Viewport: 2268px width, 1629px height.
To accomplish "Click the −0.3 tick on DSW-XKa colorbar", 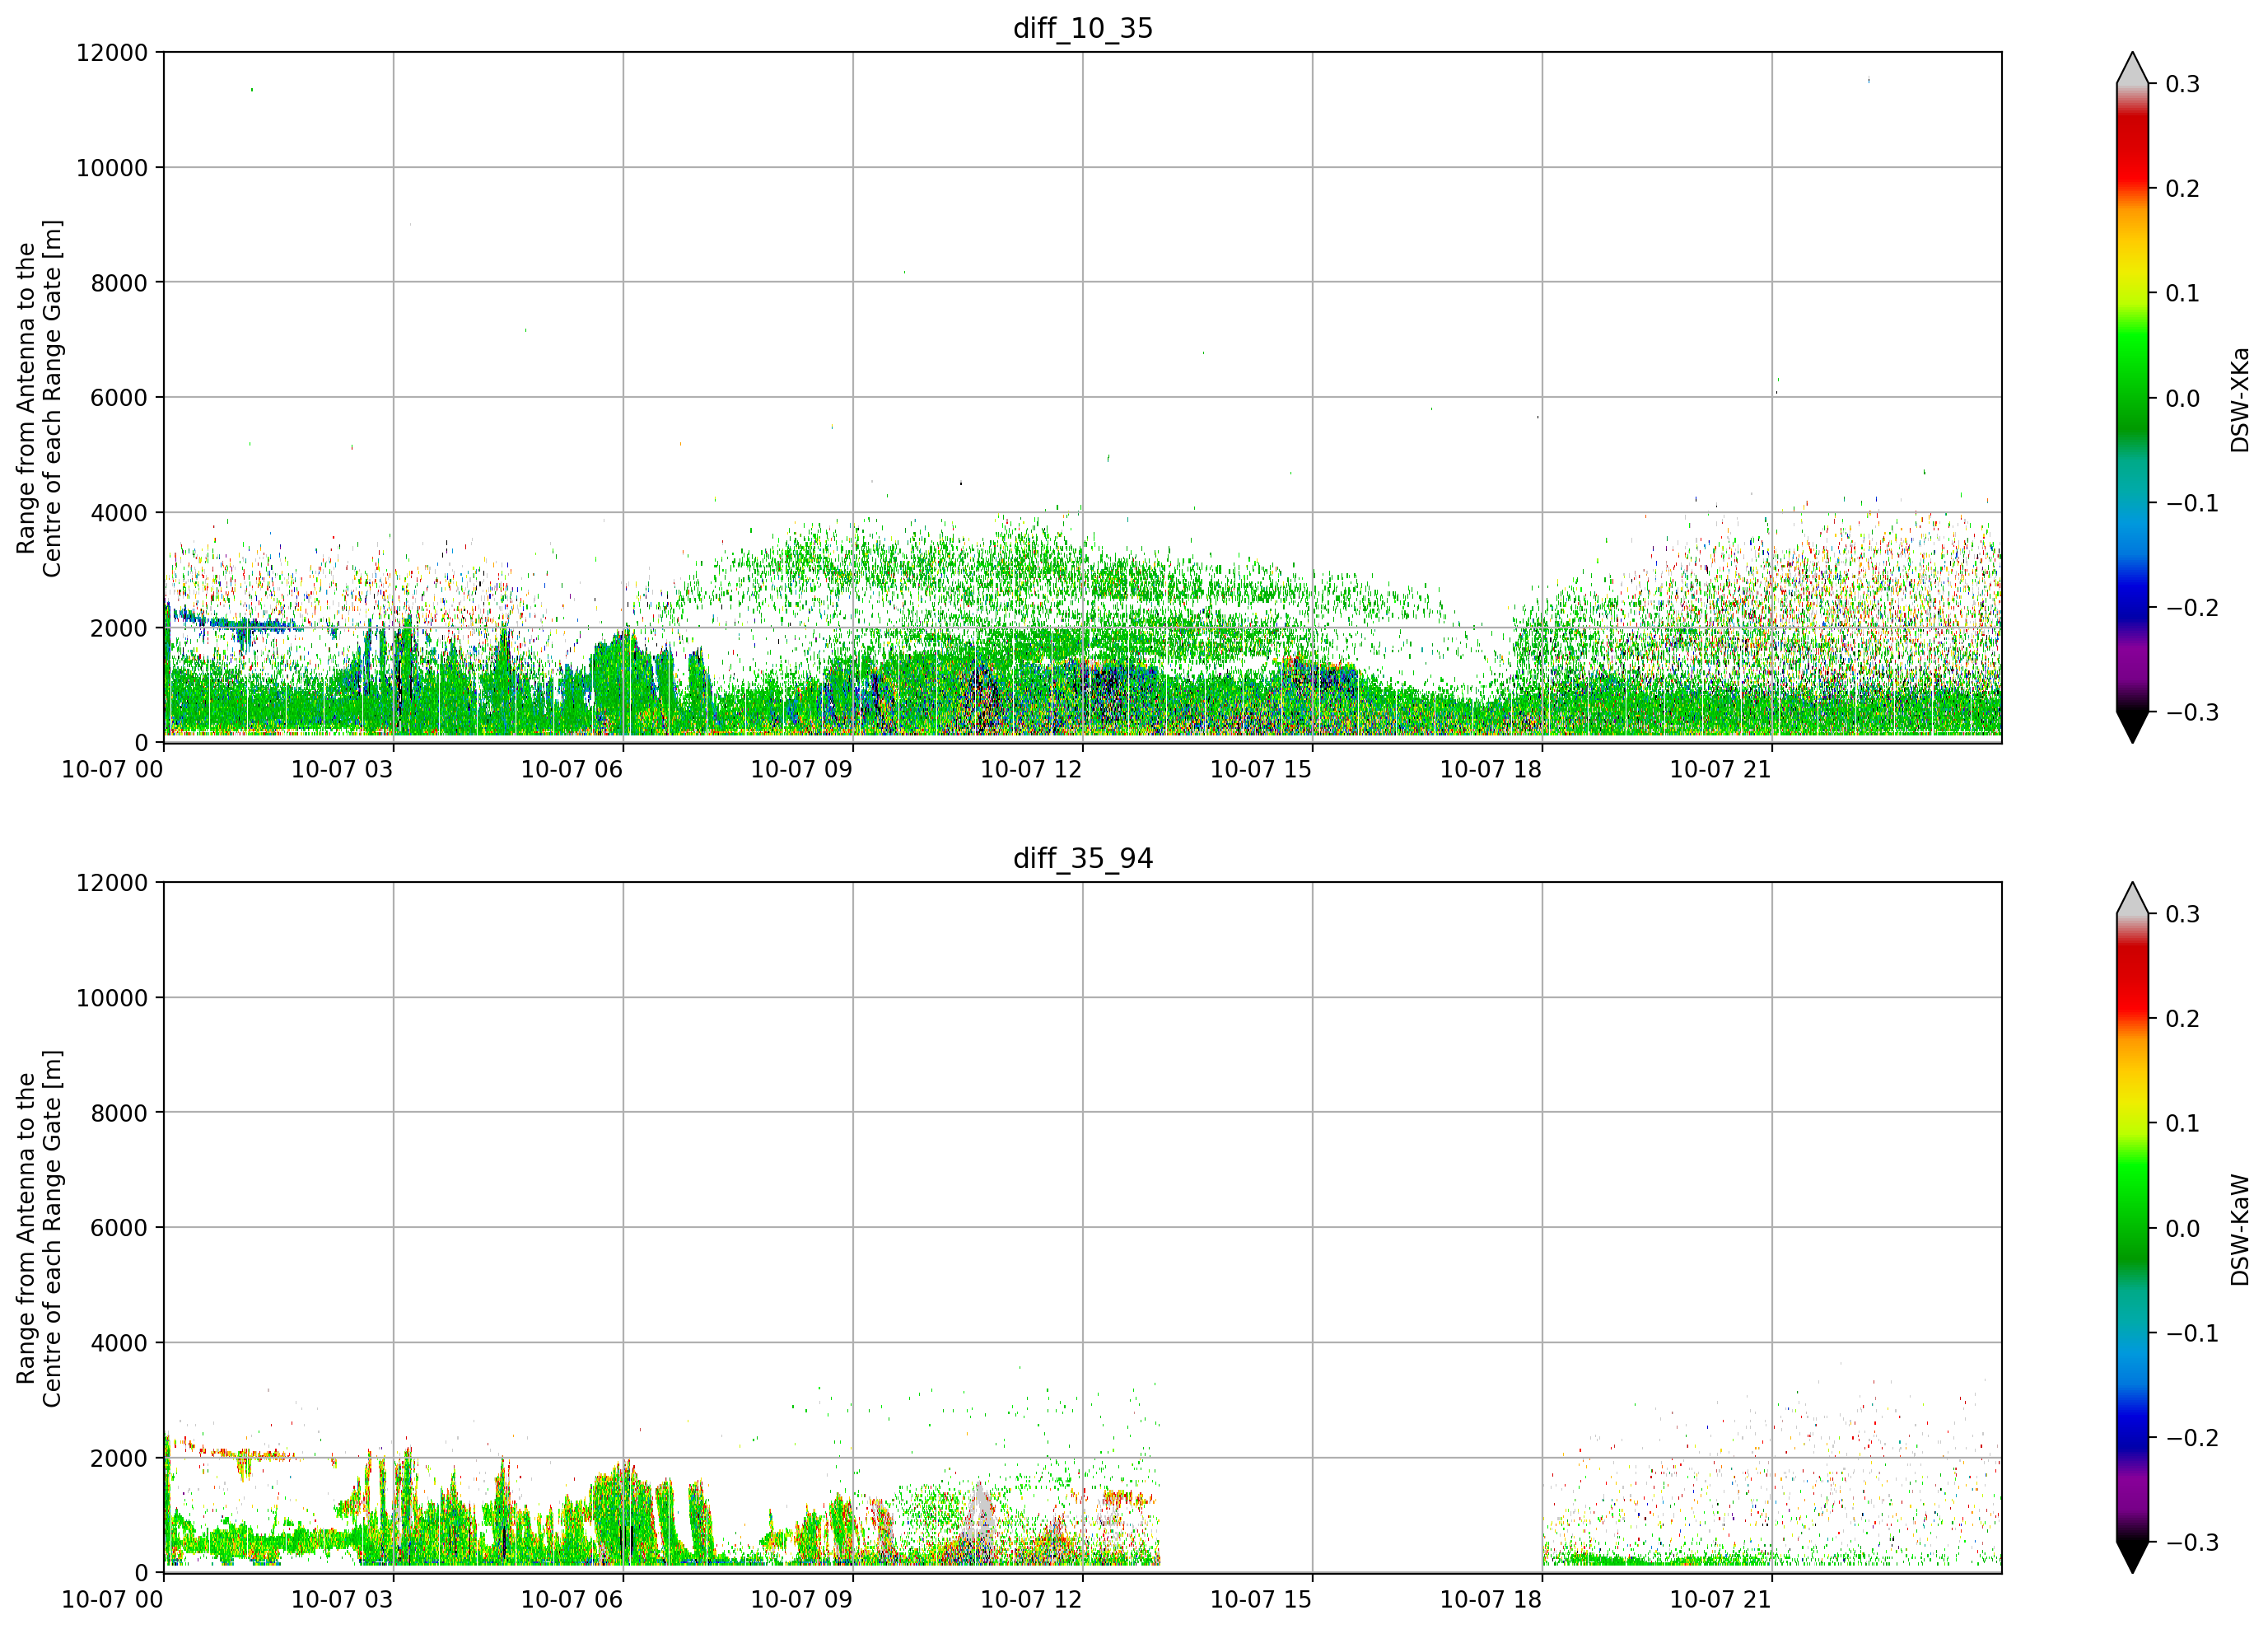I will click(2192, 712).
